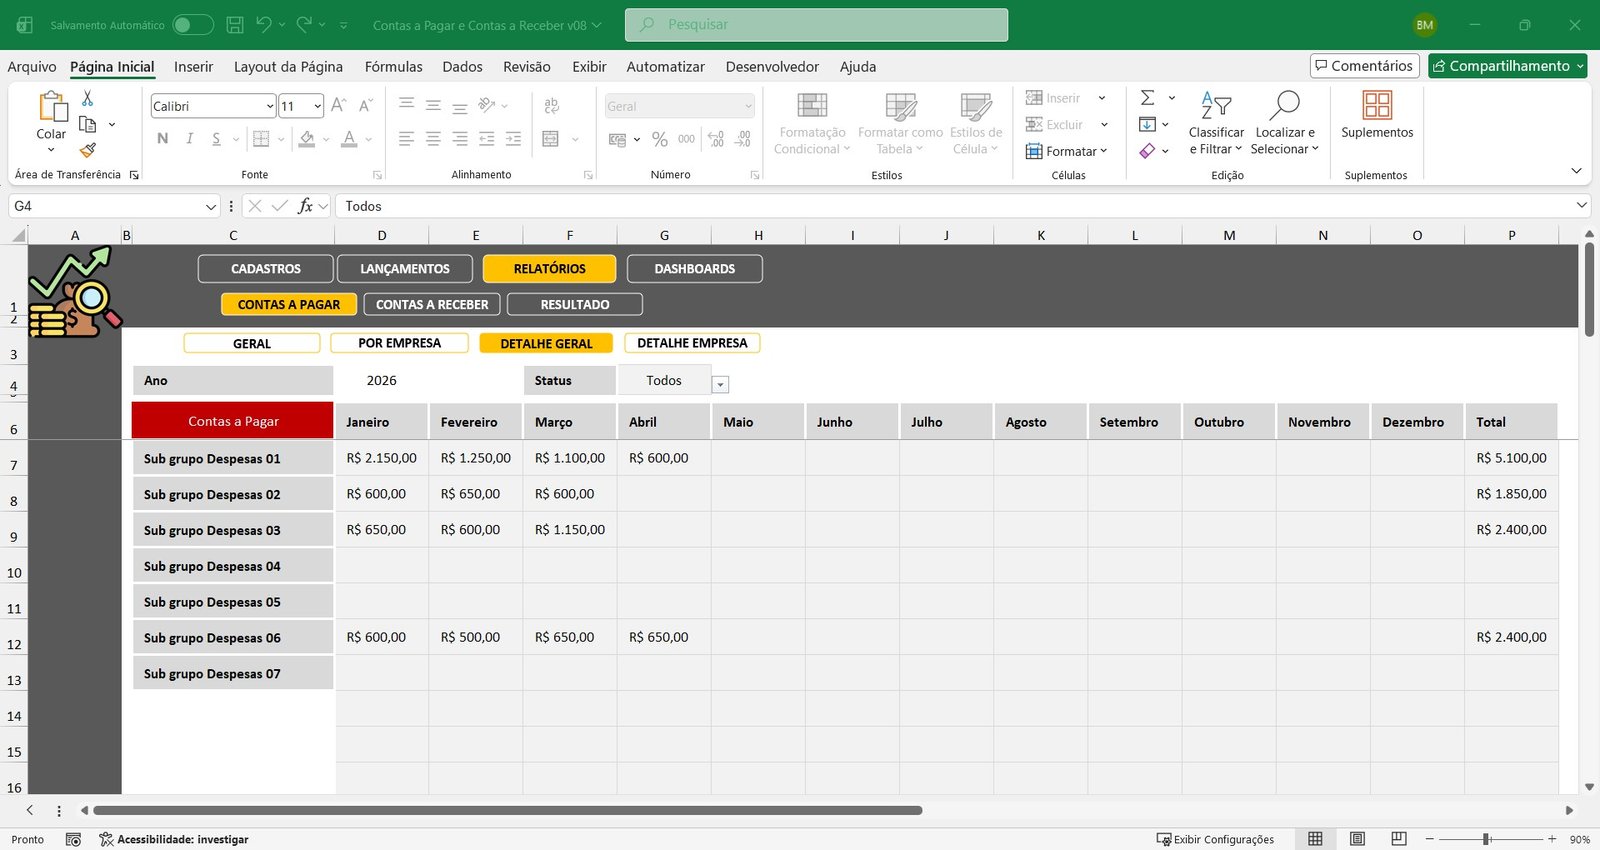1600x850 pixels.
Task: Click the Pesquisar search box
Action: 816,25
